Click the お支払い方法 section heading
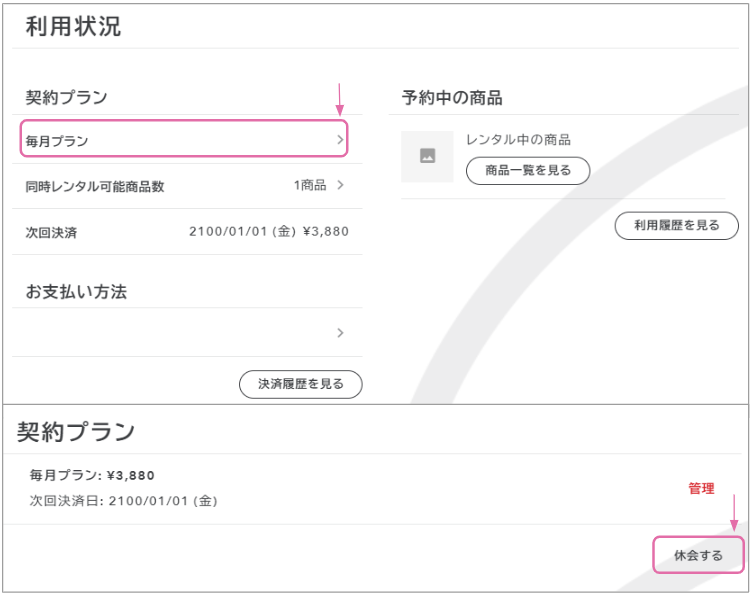 [76, 292]
